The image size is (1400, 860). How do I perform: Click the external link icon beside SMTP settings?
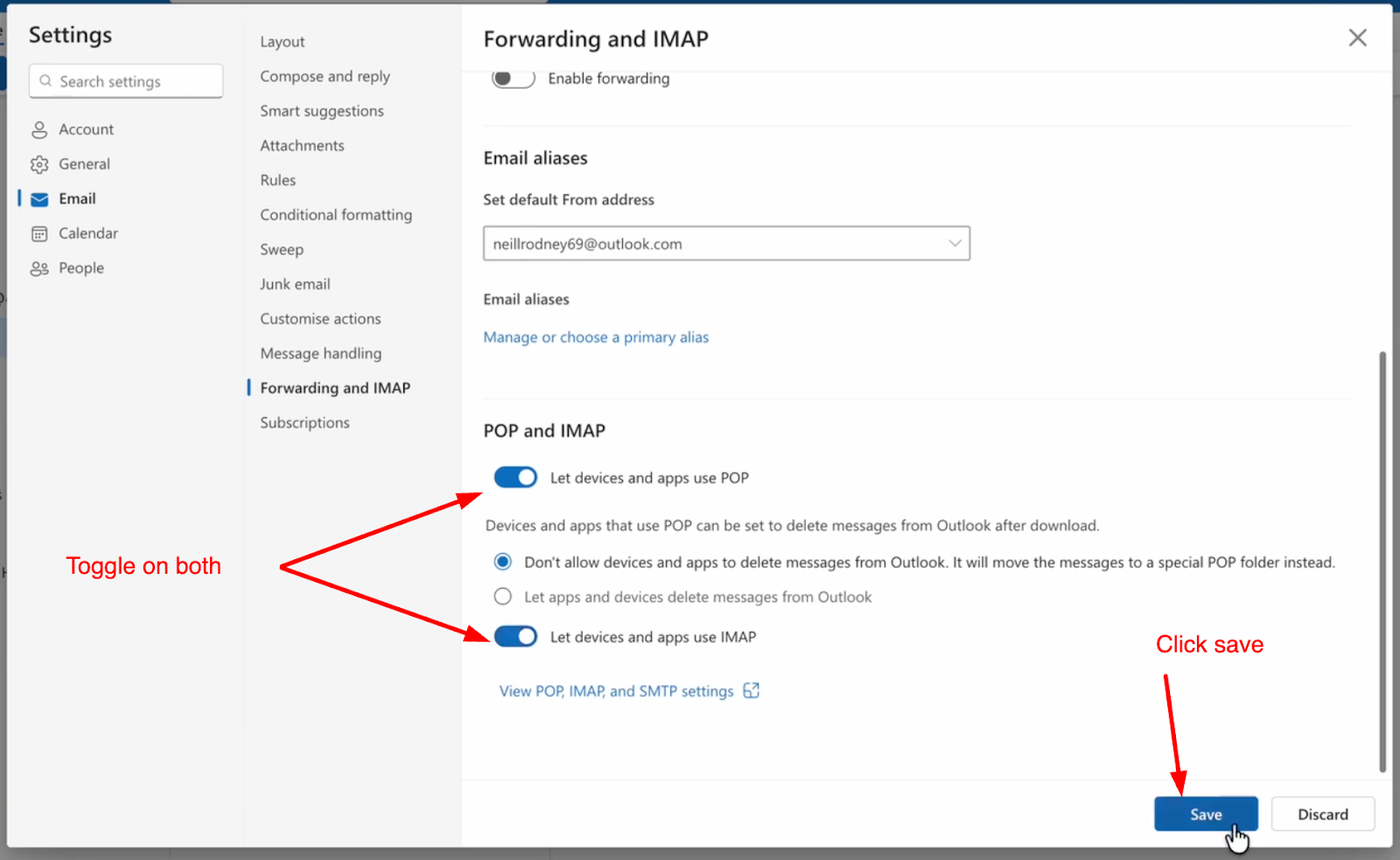[x=752, y=691]
